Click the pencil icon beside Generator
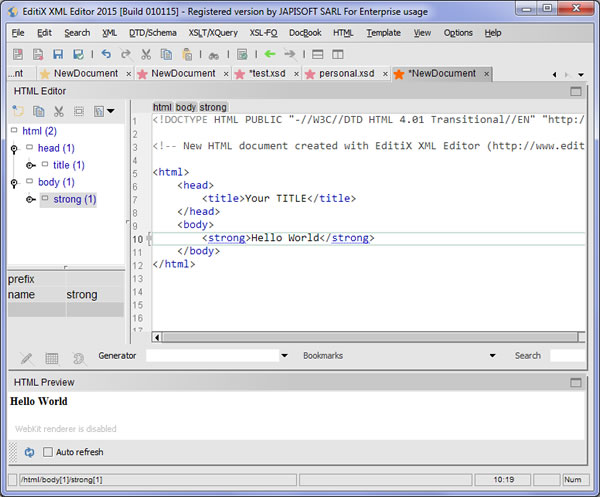Viewport: 600px width, 497px height. coord(26,358)
